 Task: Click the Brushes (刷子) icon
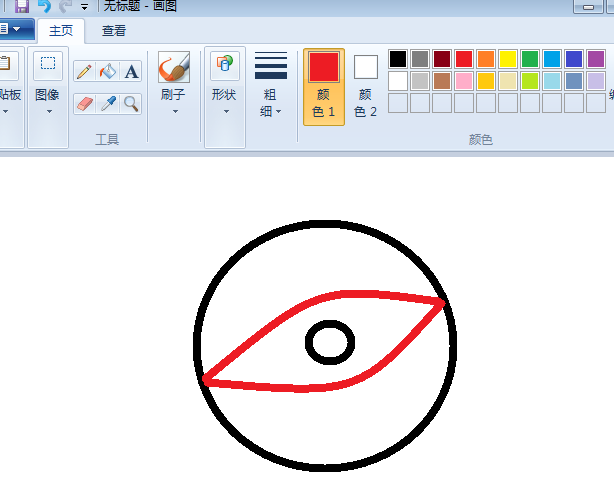[x=173, y=69]
